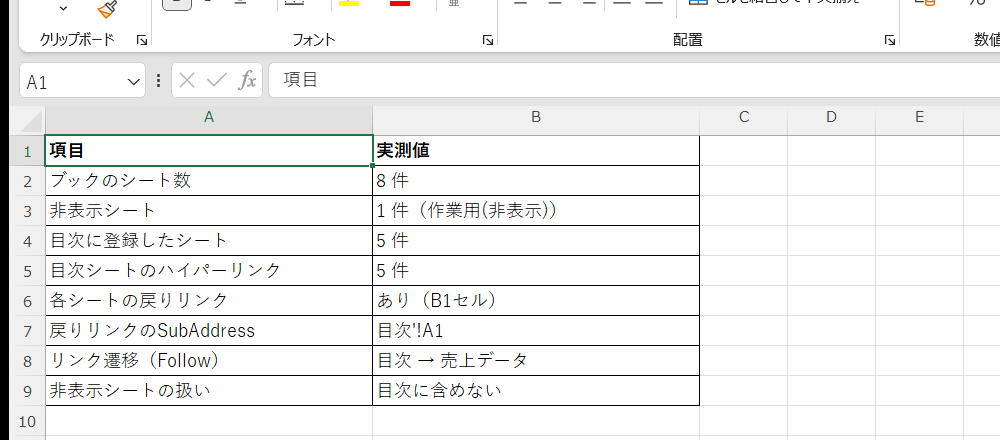Select cell ブックのシート数
Image resolution: width=1000 pixels, height=440 pixels.
[209, 181]
